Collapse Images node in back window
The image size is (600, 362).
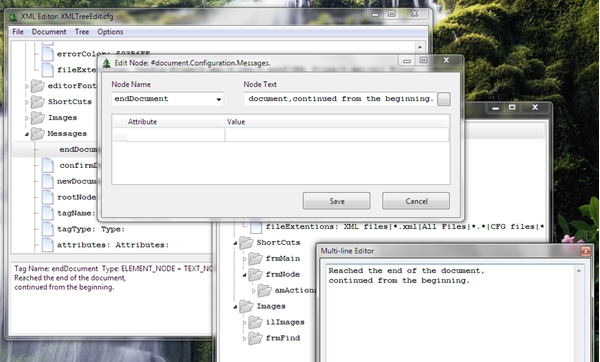coord(235,307)
